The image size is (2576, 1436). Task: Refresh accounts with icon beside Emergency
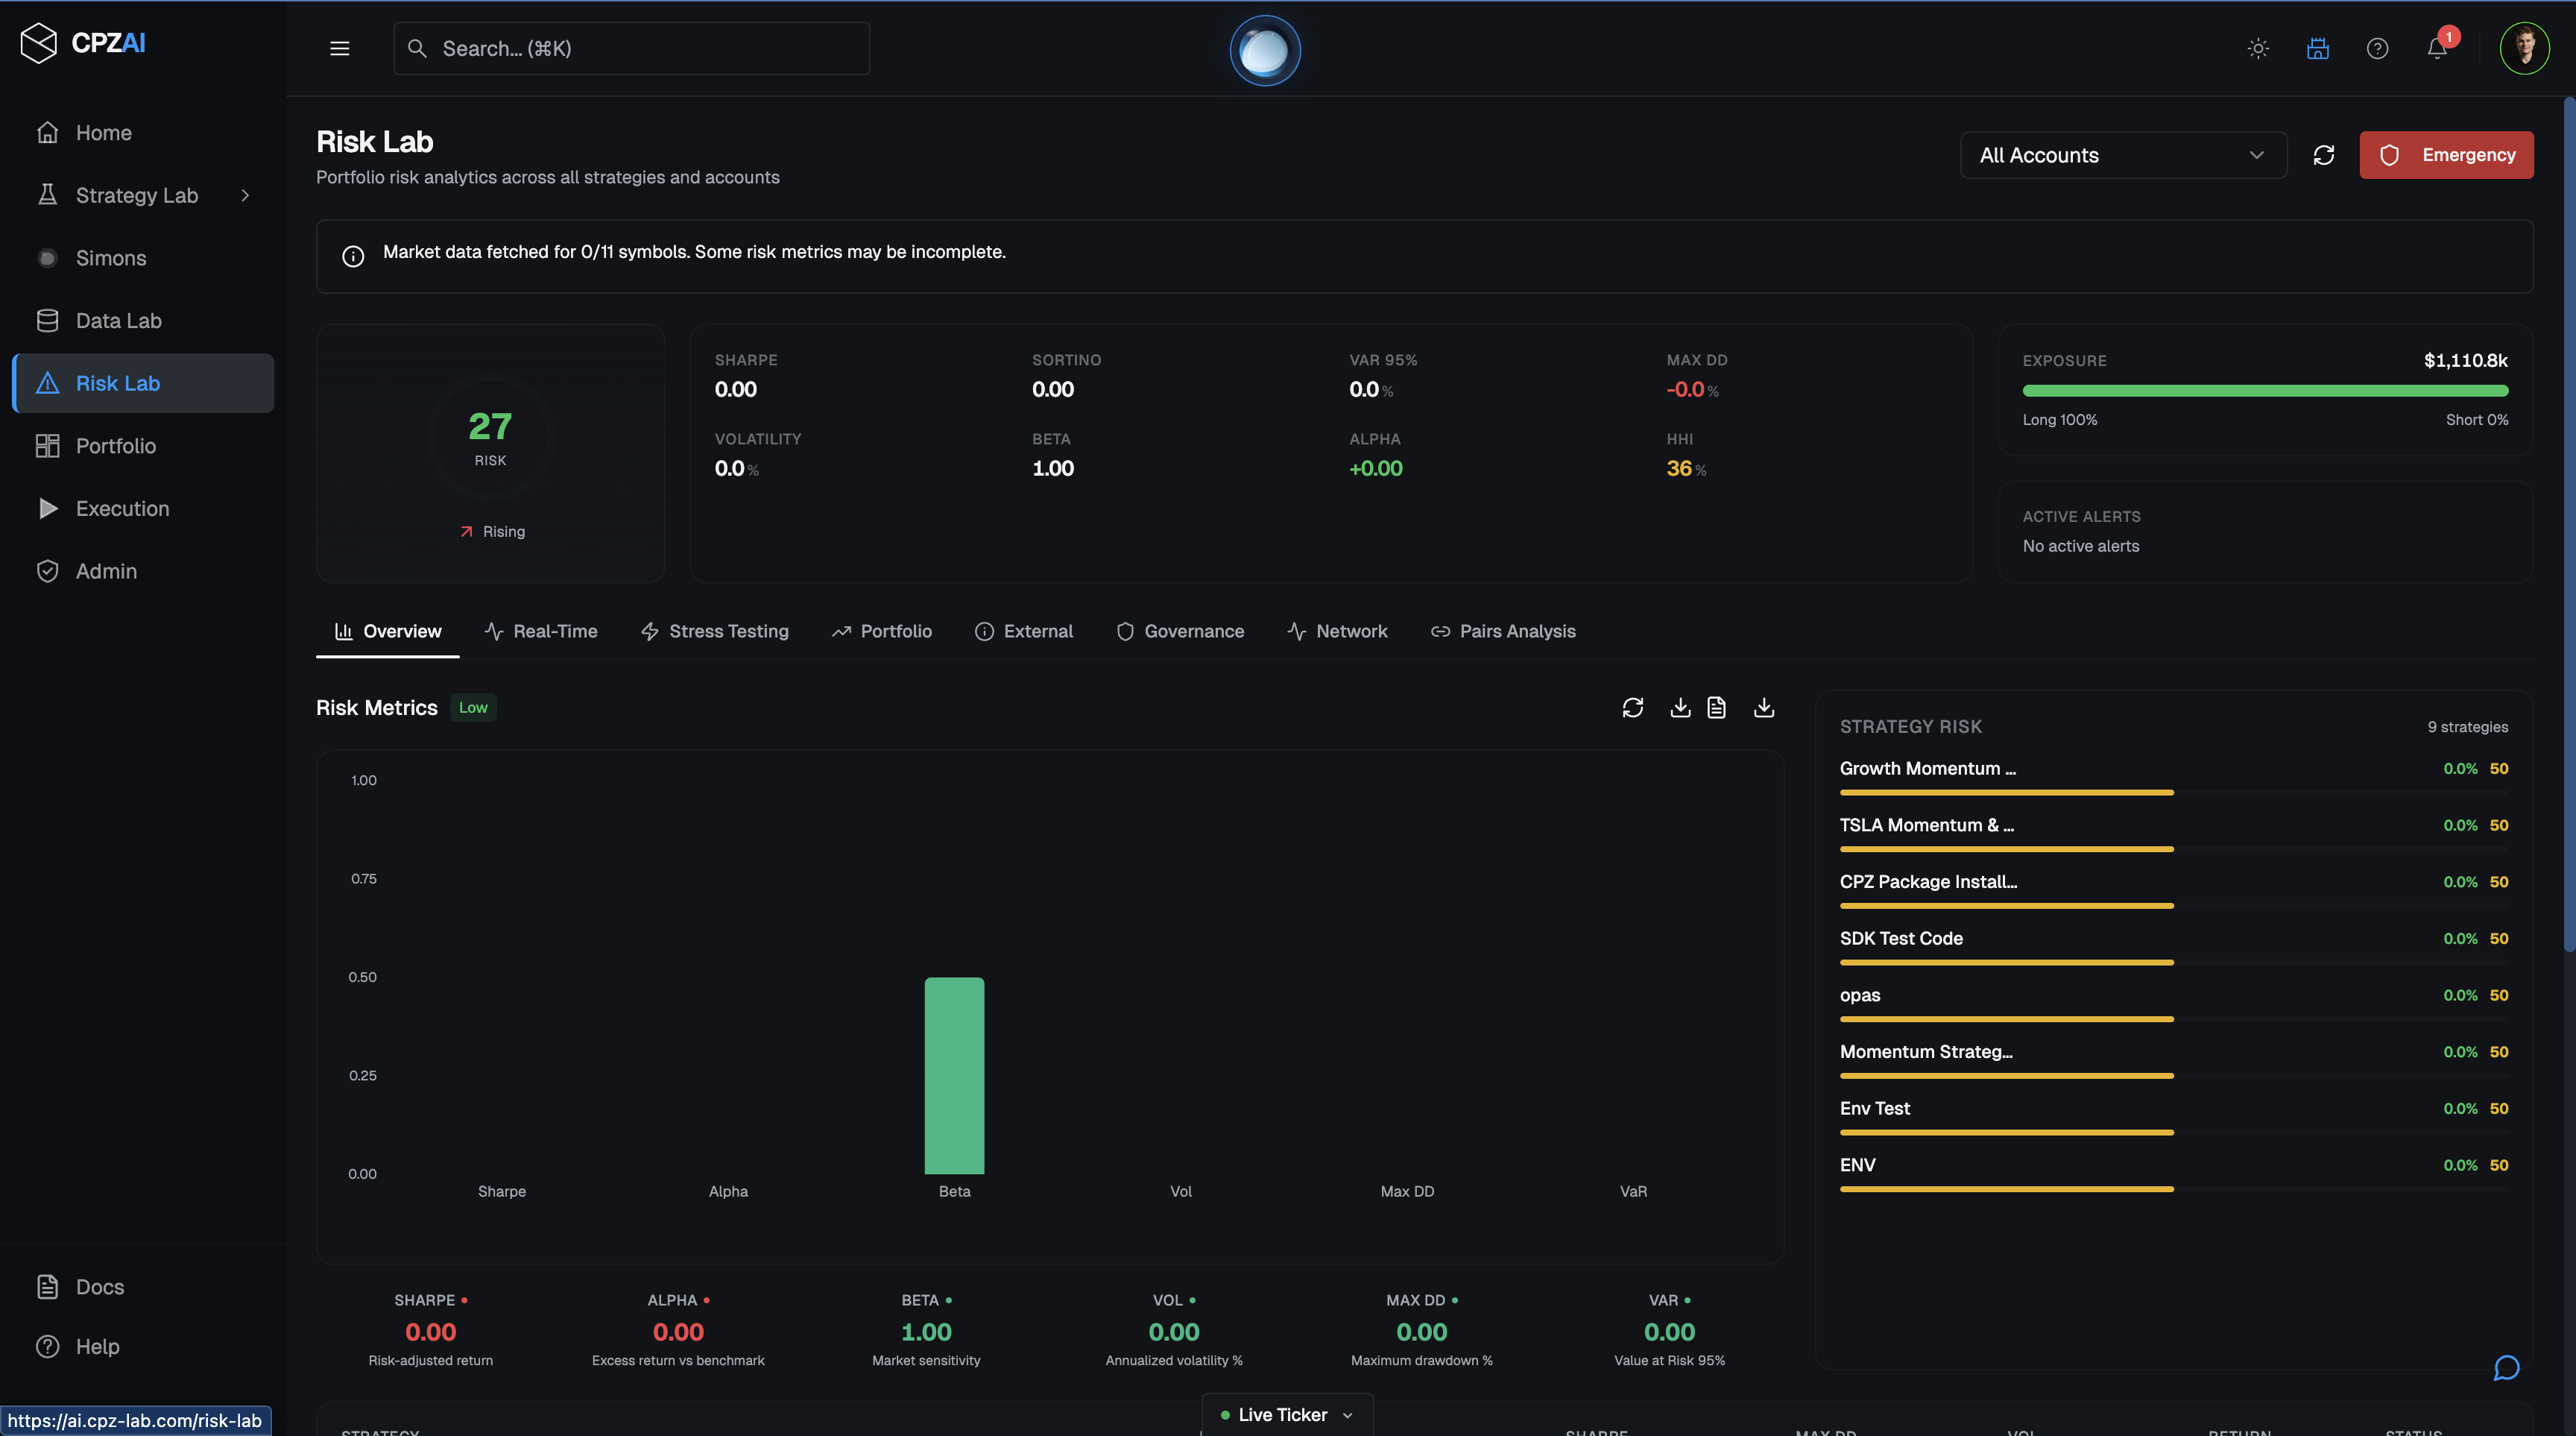pyautogui.click(x=2323, y=155)
